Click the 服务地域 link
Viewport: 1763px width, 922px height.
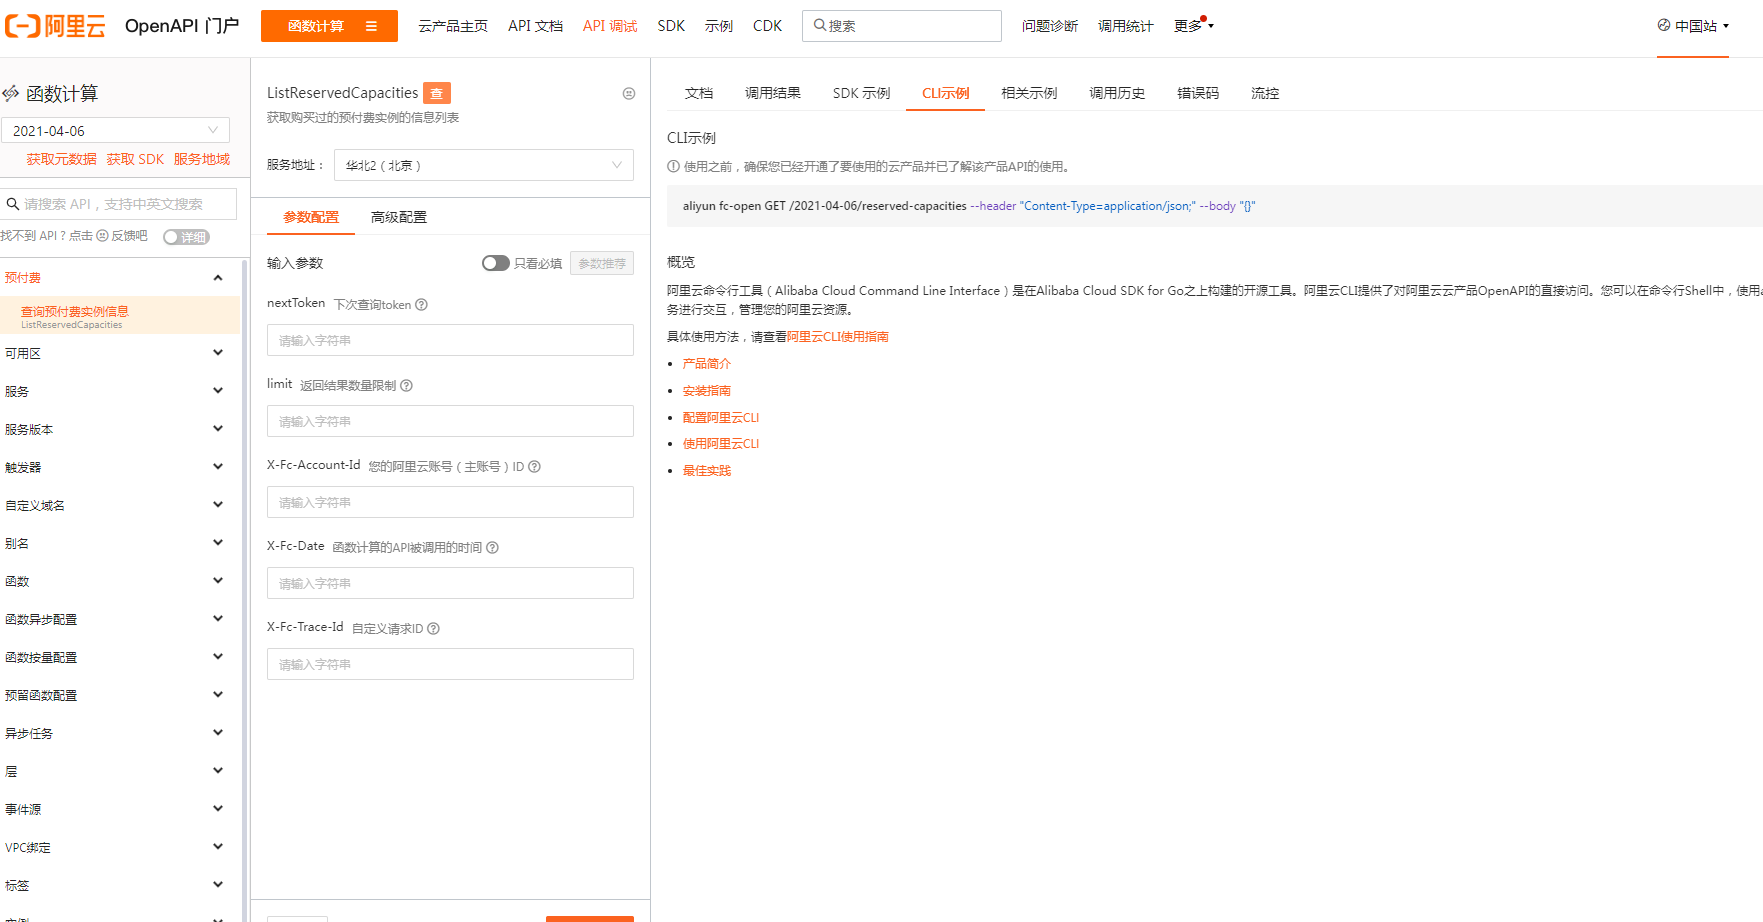(202, 160)
